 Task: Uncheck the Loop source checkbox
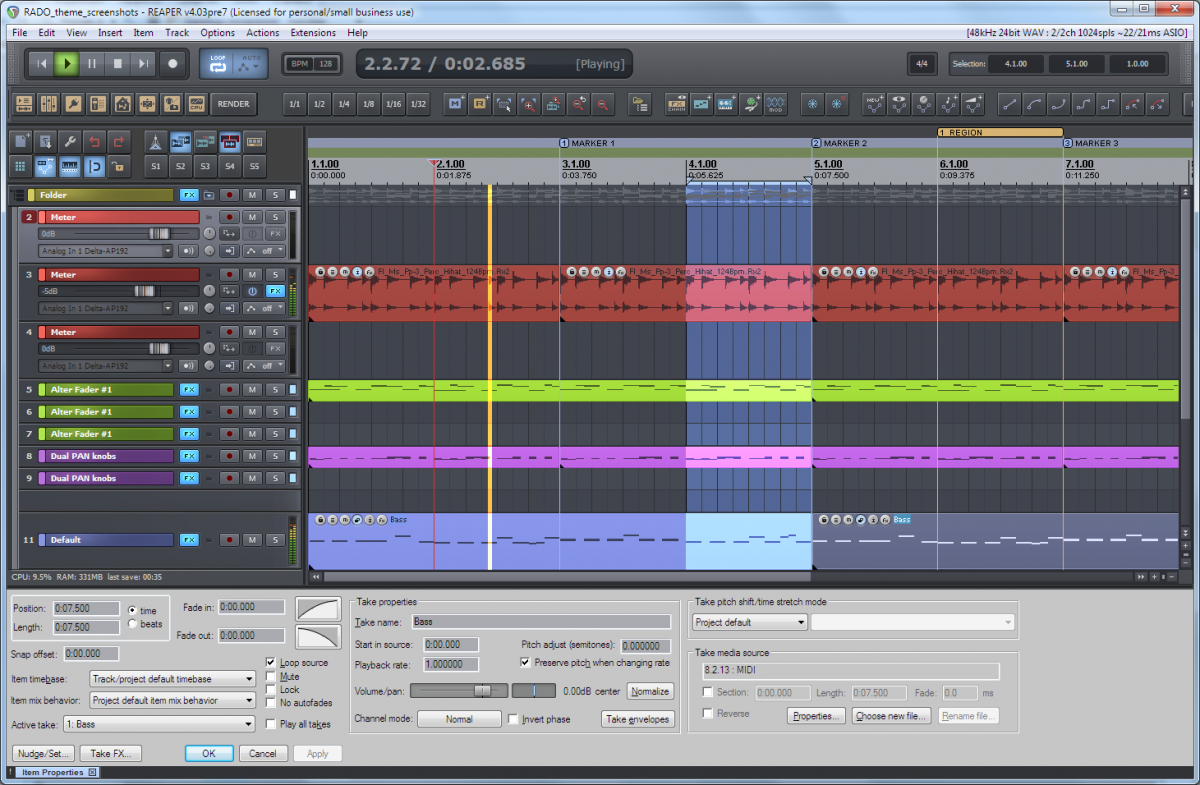pyautogui.click(x=271, y=662)
